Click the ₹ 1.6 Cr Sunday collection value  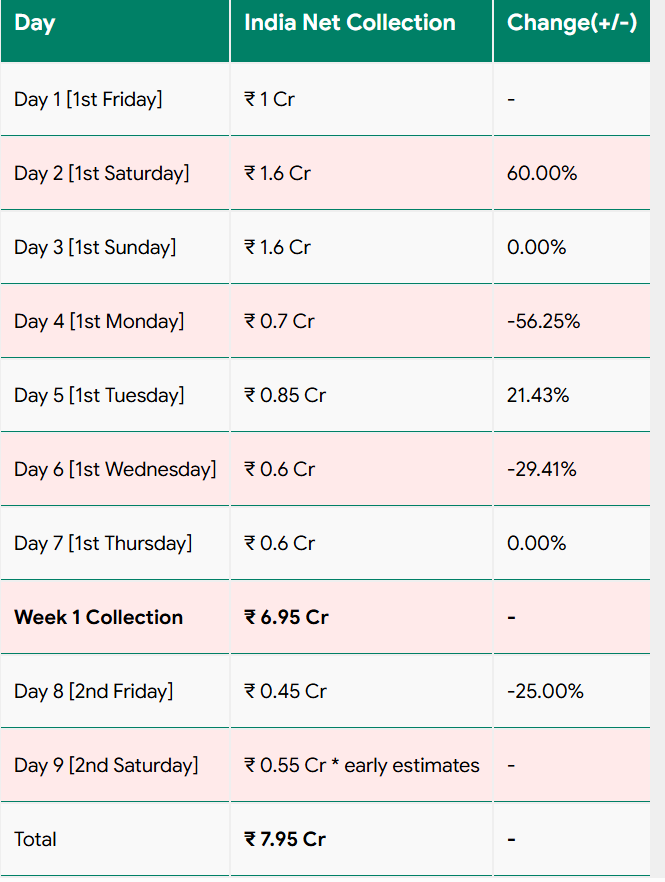click(x=277, y=248)
